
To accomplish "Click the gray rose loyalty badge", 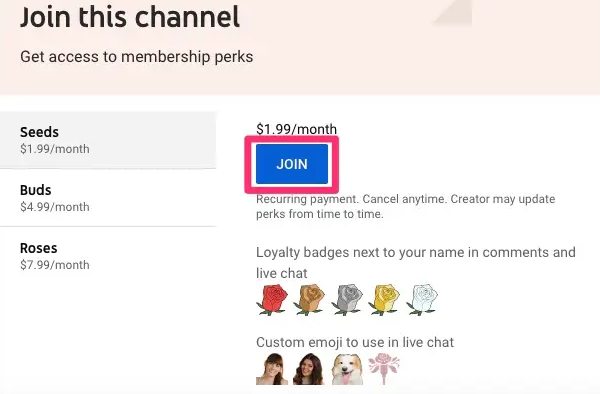I will click(x=347, y=300).
